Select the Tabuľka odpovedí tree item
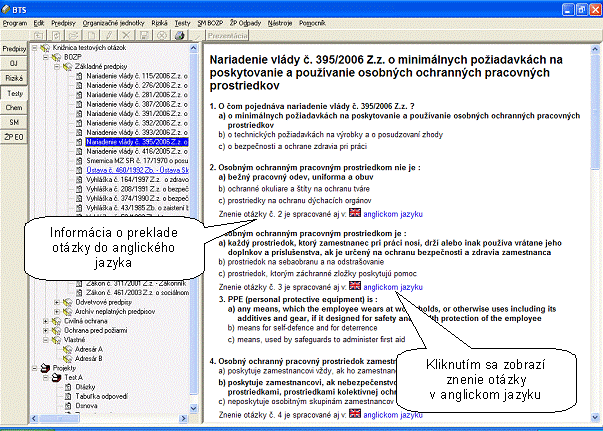Screen dimensions: 603x431 [102, 396]
